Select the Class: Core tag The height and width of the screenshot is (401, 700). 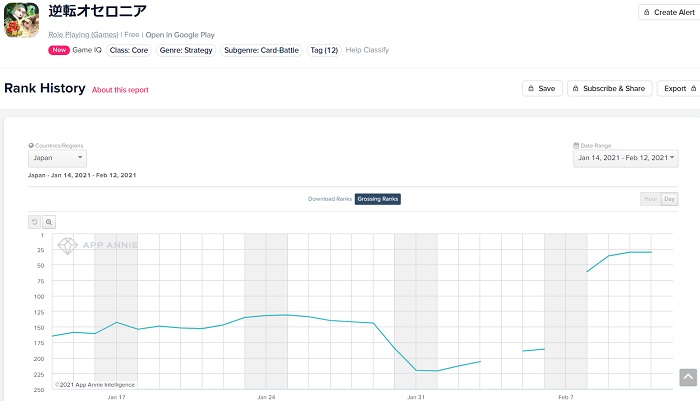point(129,50)
